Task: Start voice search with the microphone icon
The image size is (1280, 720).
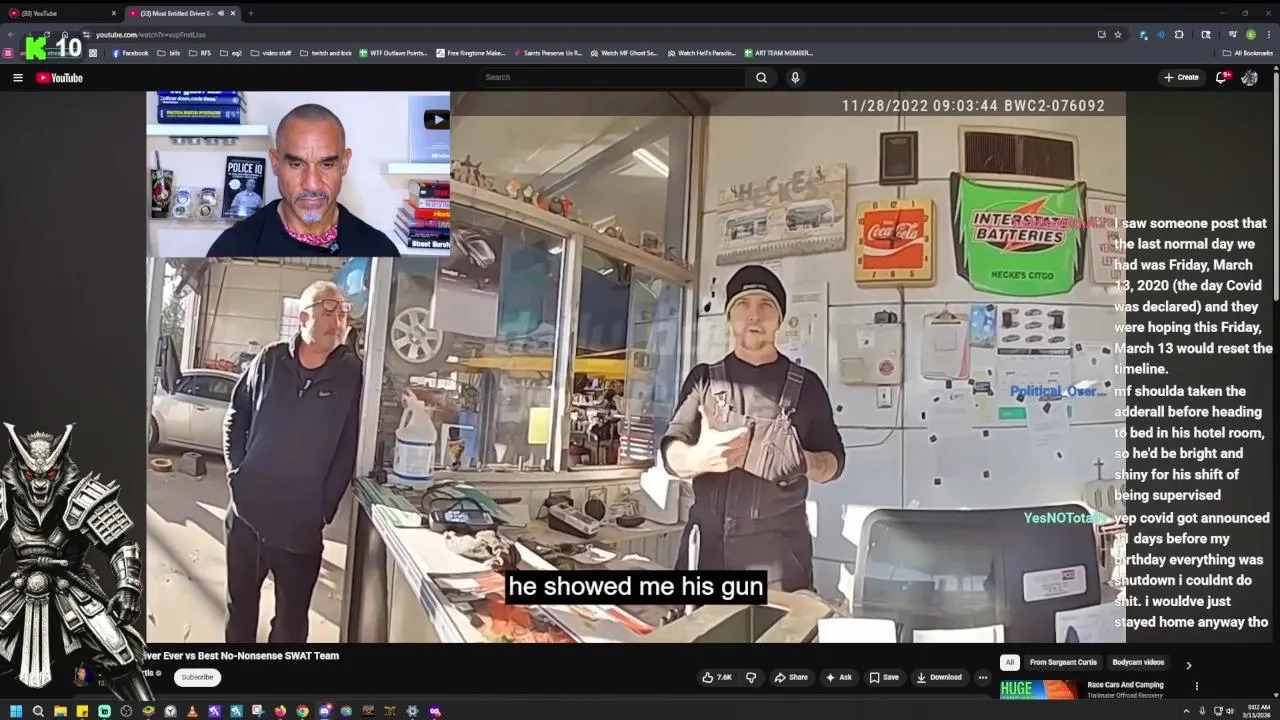Action: (795, 77)
